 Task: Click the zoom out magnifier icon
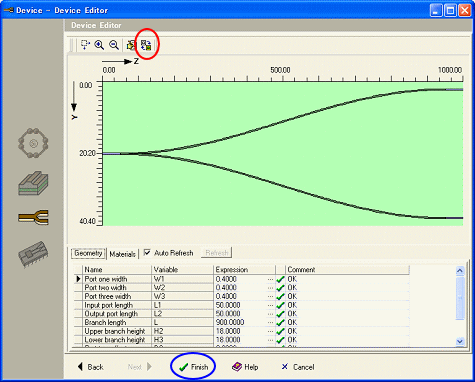coord(114,45)
